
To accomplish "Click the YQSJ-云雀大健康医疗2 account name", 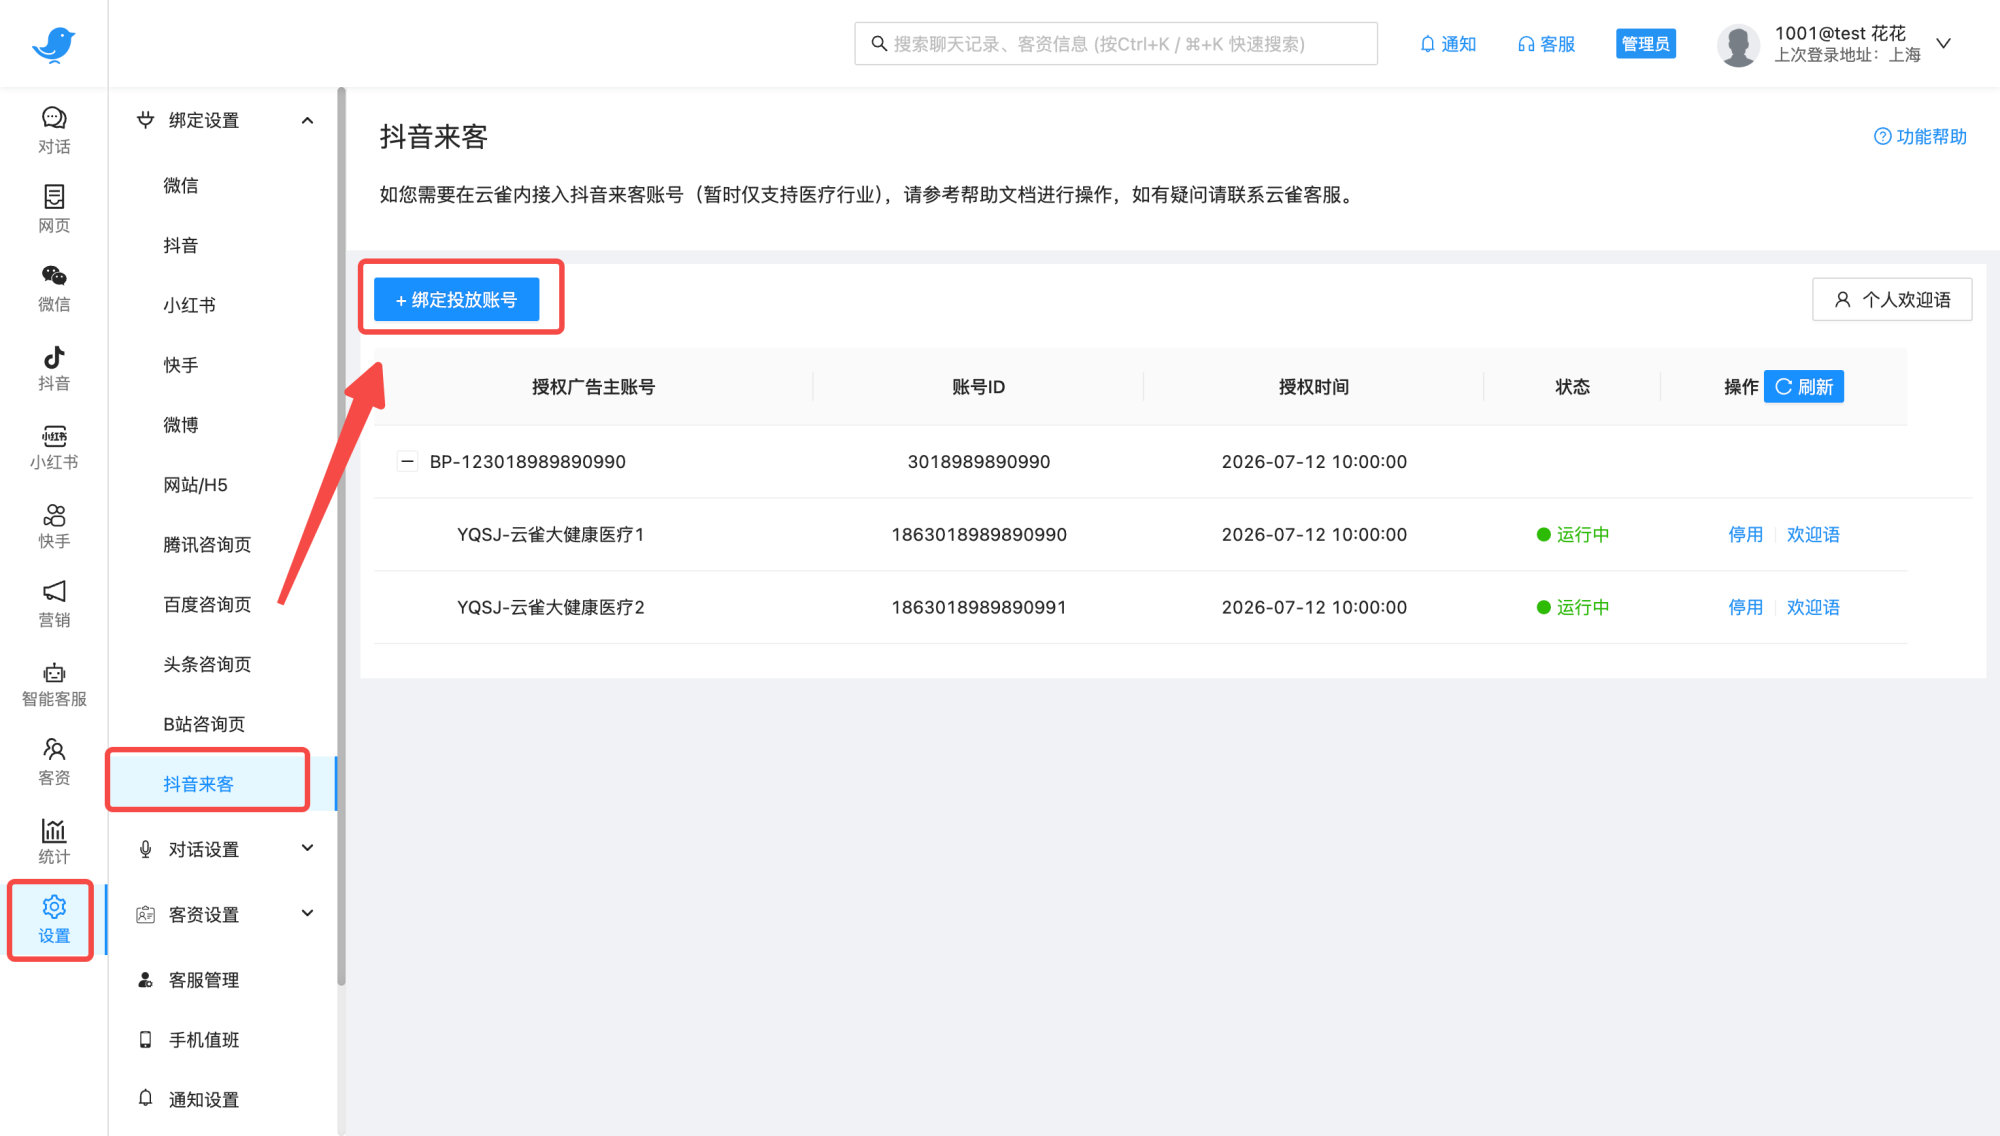I will 551,607.
